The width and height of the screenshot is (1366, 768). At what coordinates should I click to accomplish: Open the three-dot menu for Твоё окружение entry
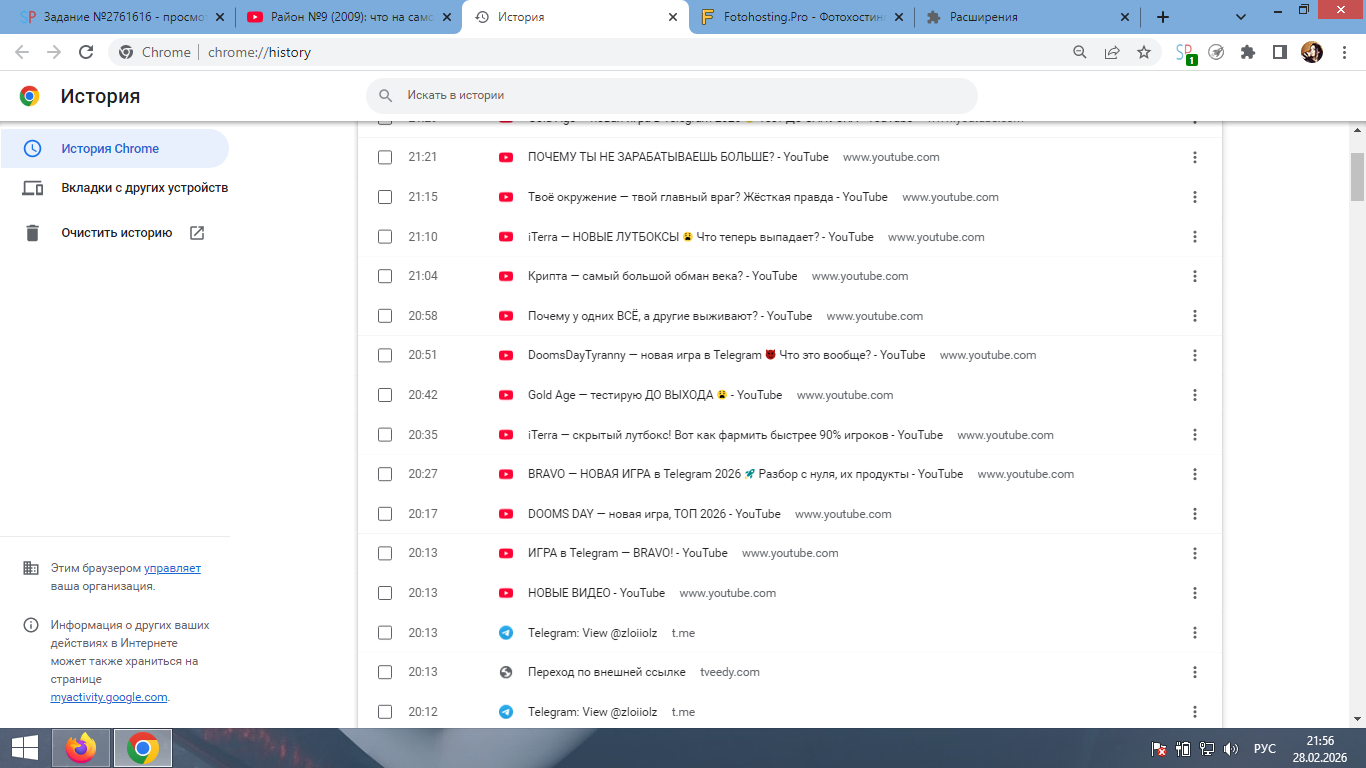pyautogui.click(x=1195, y=197)
